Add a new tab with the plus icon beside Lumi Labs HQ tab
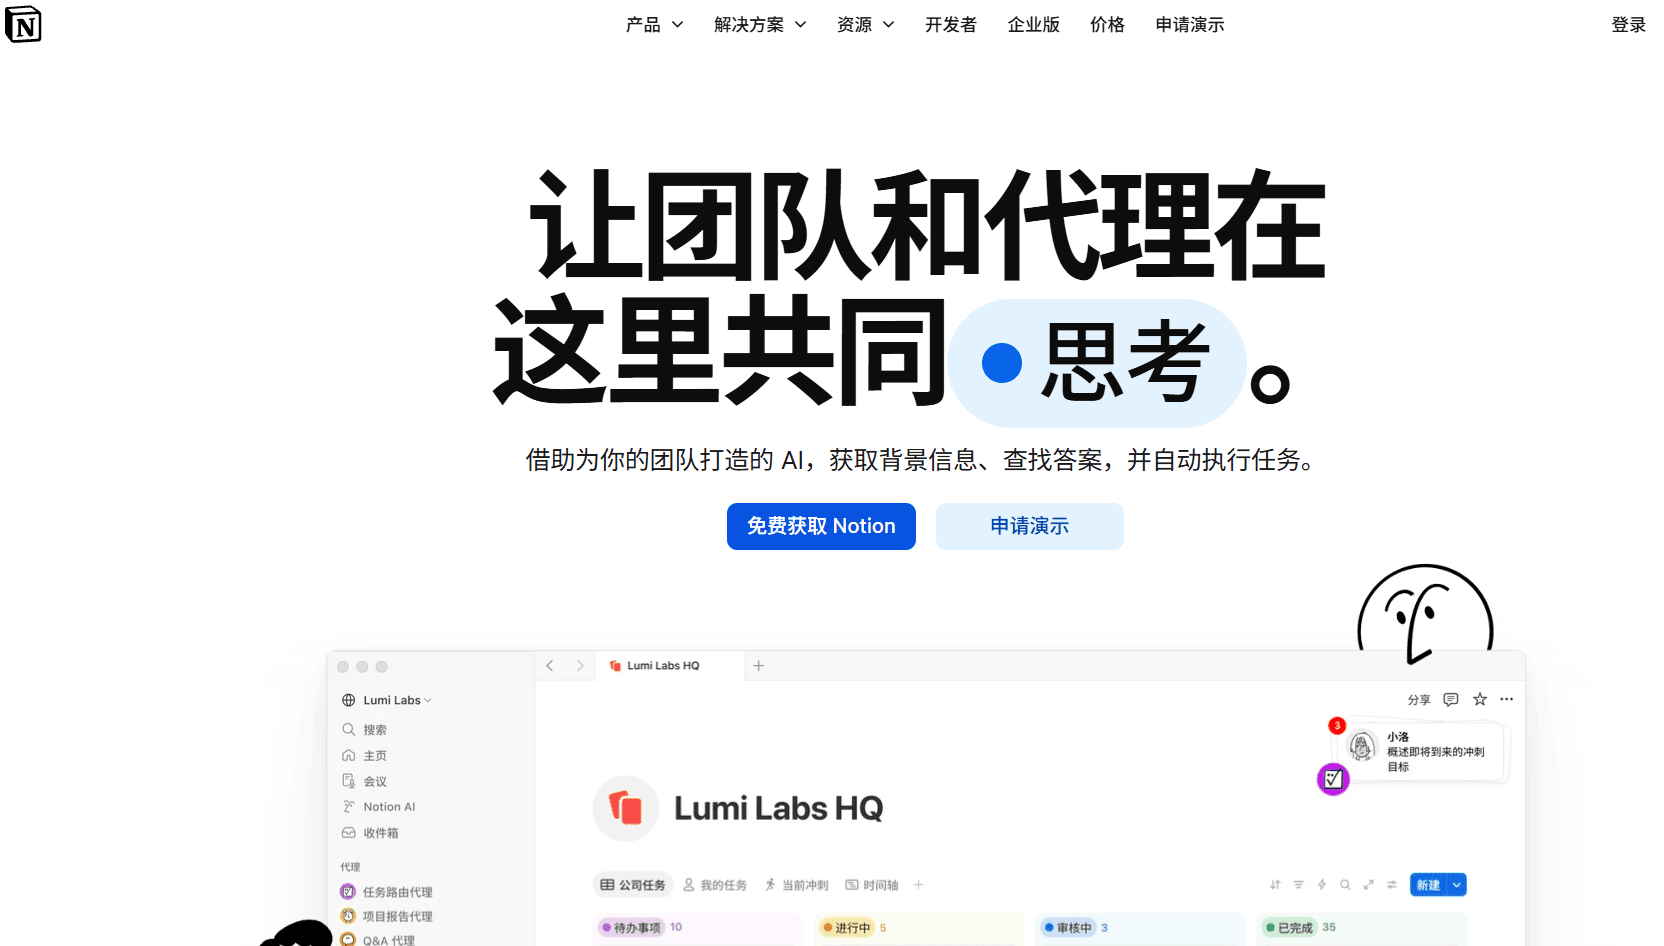 pyautogui.click(x=759, y=666)
